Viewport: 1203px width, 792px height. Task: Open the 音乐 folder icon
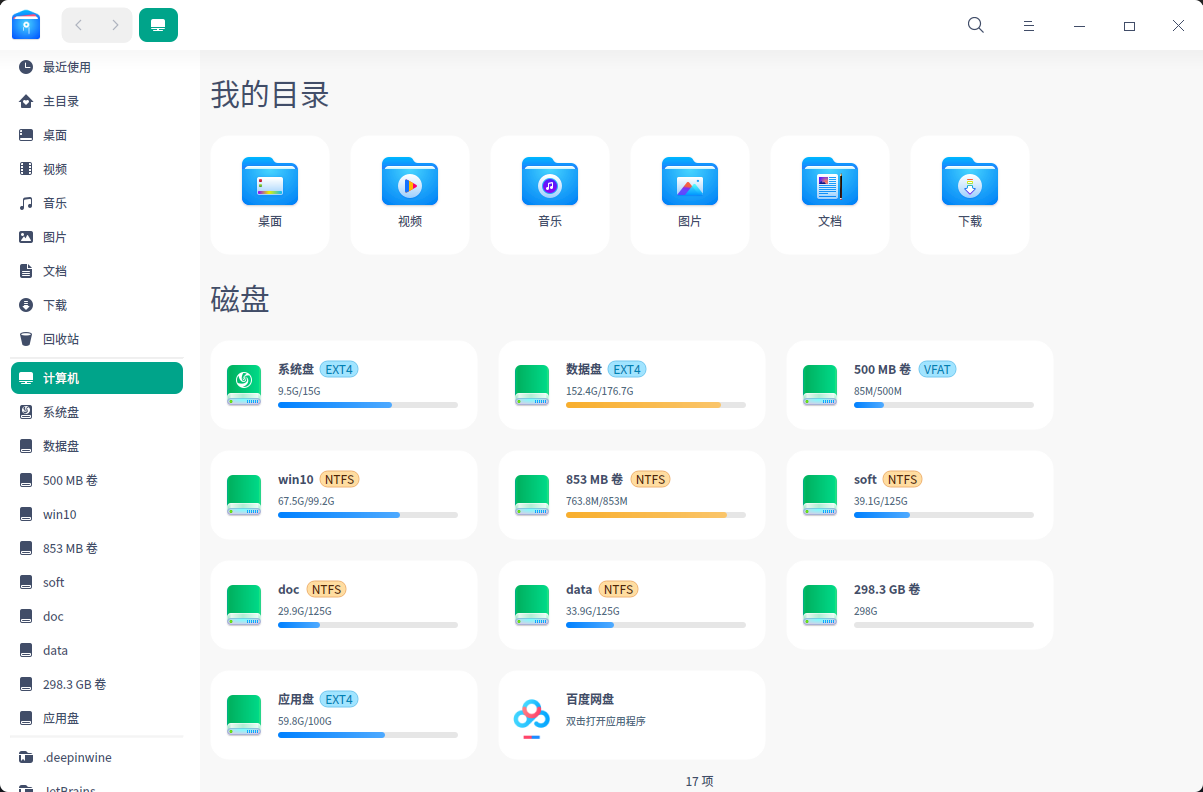(550, 183)
